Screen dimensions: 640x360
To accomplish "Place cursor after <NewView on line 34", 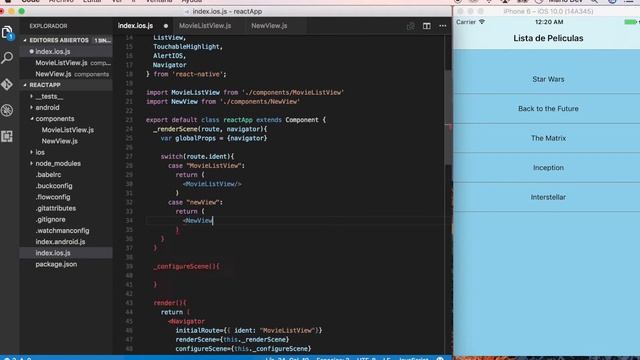I will (x=213, y=220).
